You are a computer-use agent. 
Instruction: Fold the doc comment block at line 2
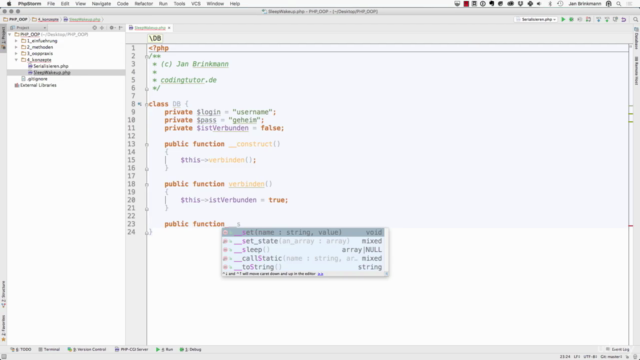coord(147,56)
